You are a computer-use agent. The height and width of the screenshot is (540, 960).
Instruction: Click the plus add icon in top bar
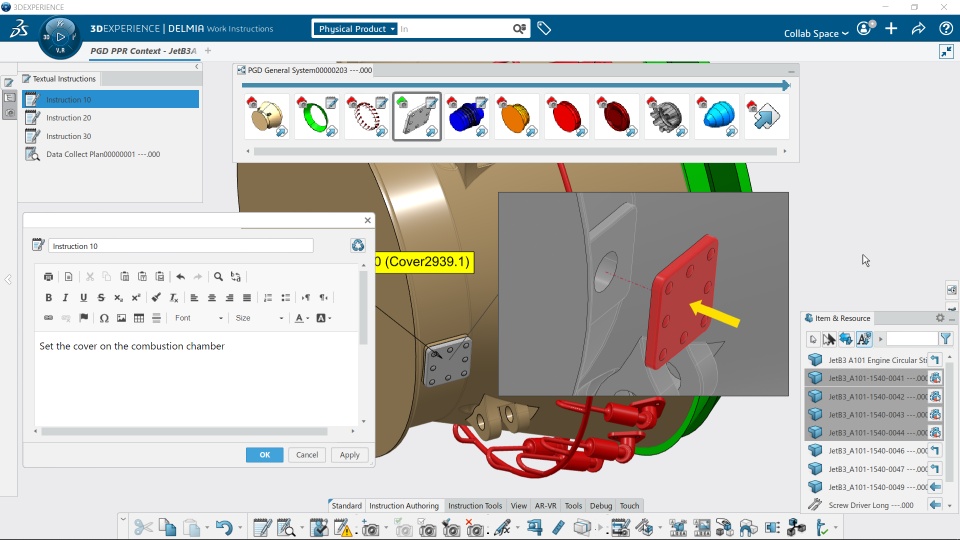point(891,28)
